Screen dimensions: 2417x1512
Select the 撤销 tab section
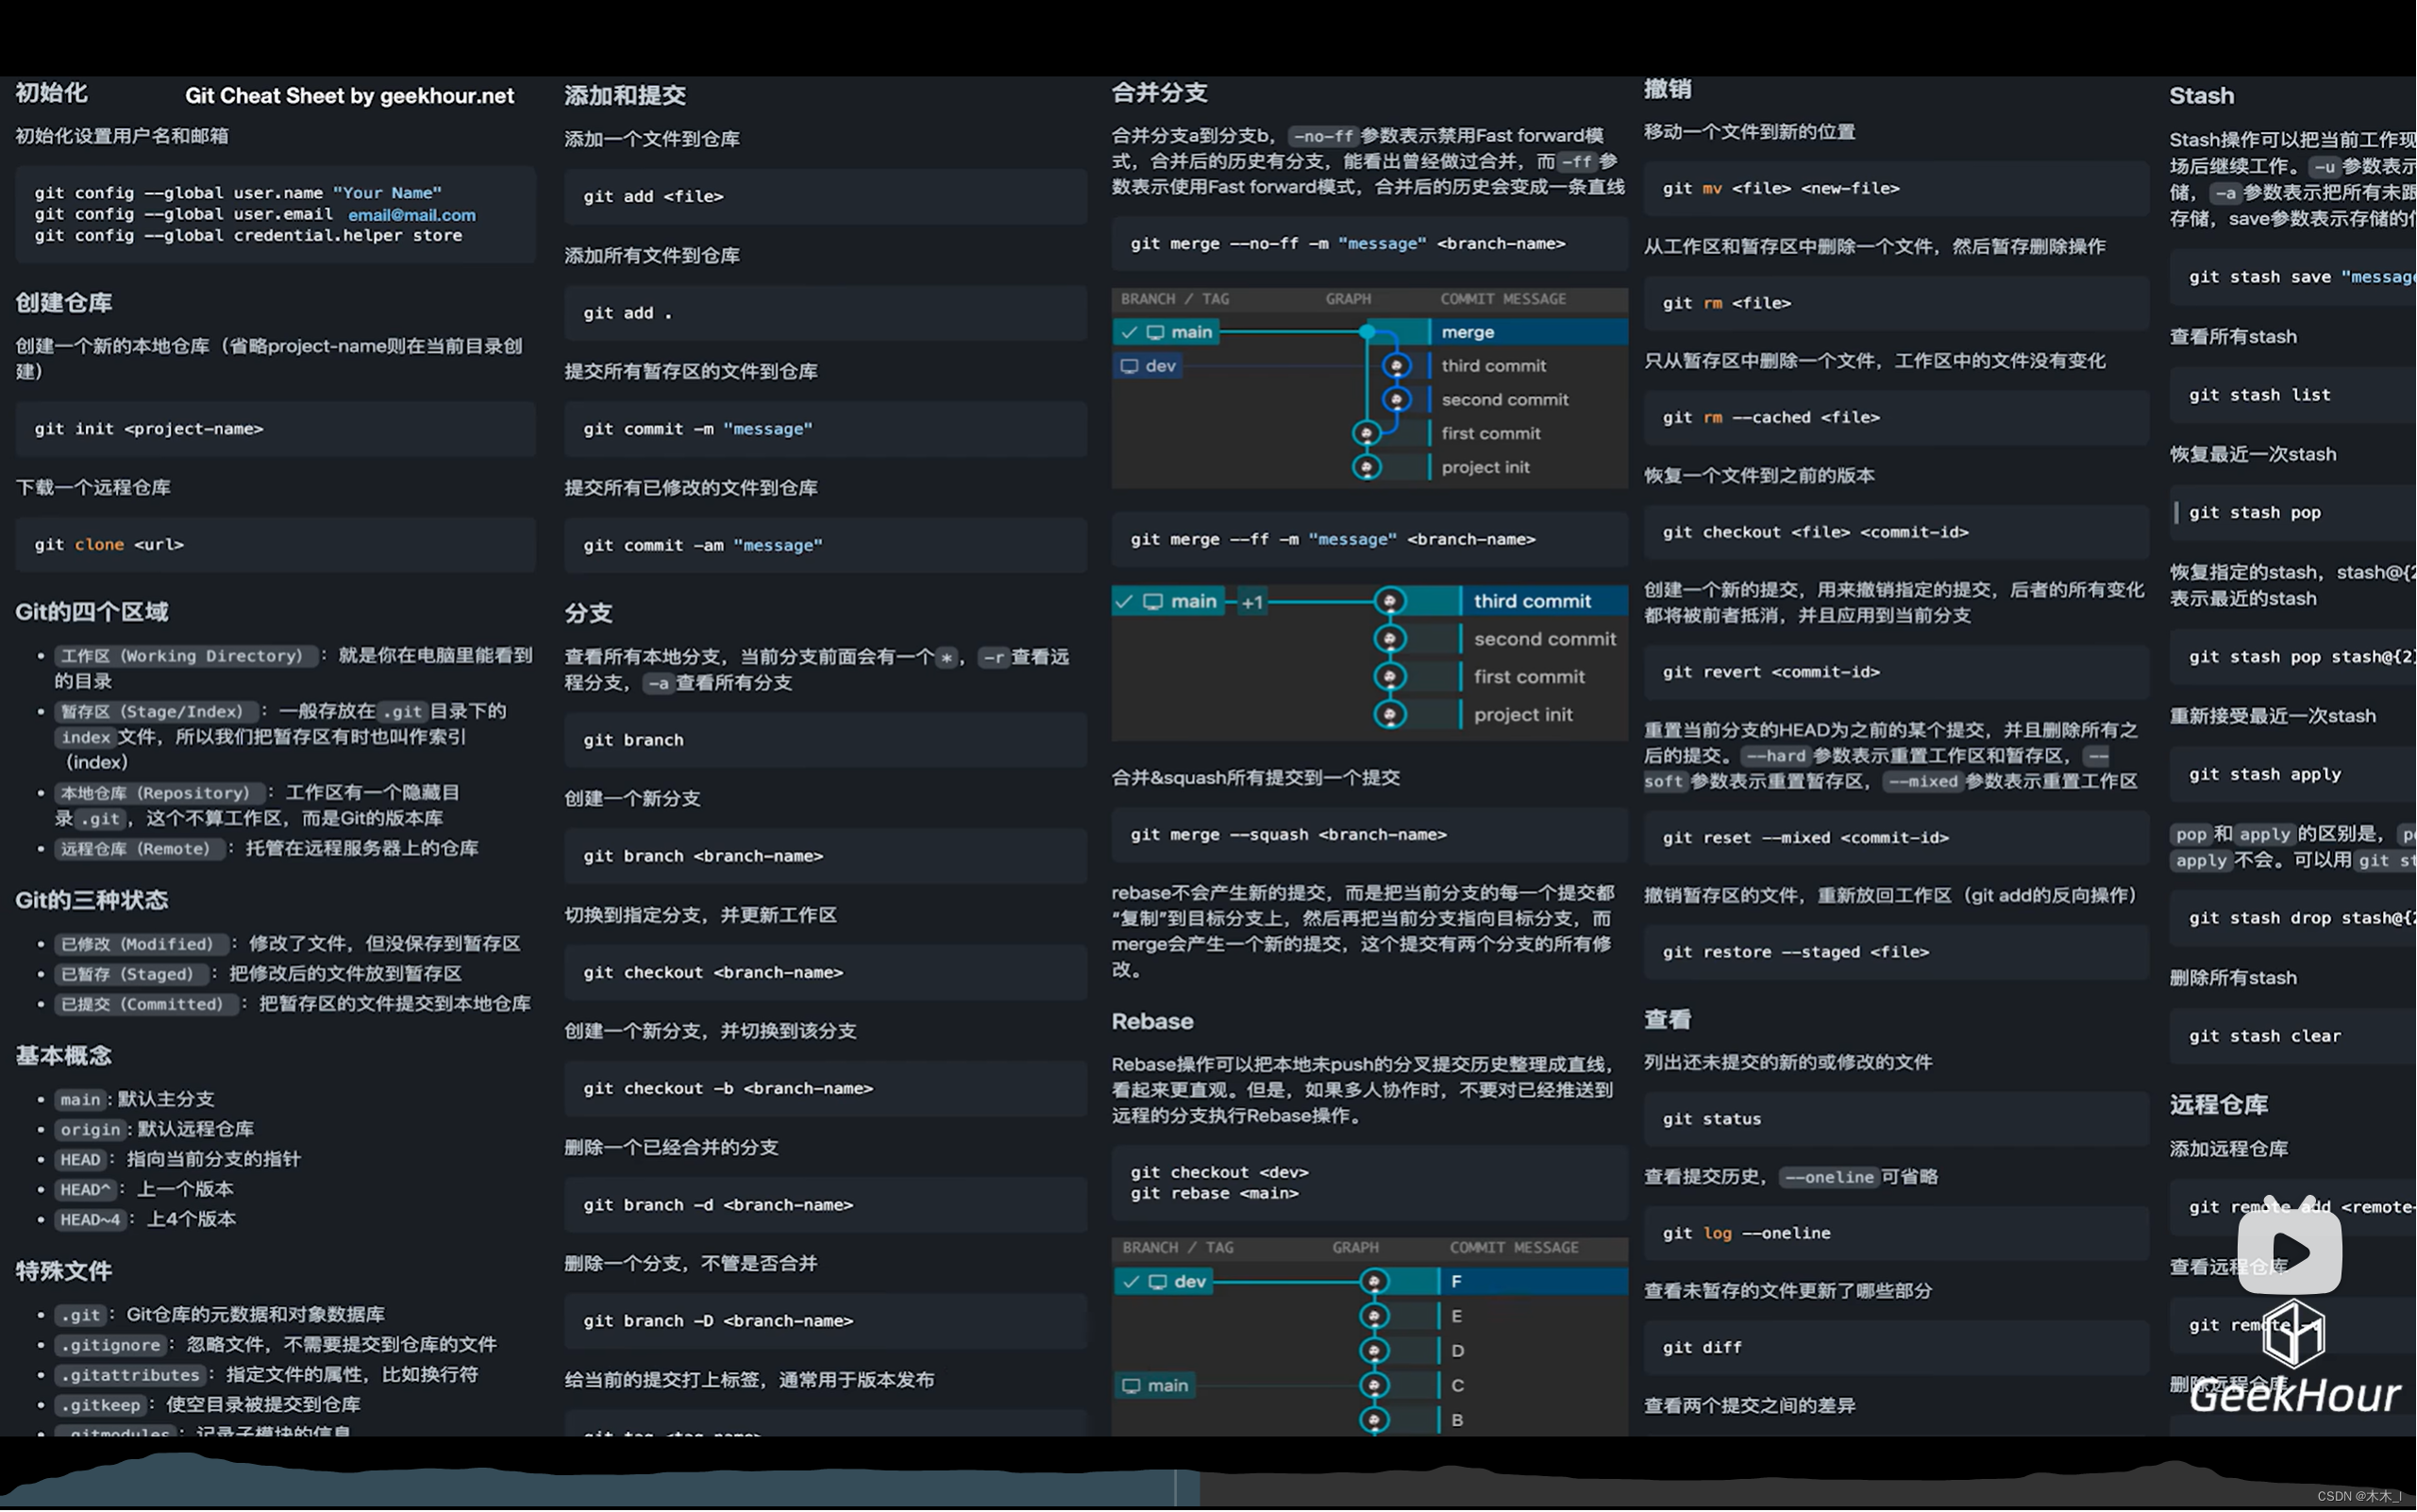coord(1673,94)
